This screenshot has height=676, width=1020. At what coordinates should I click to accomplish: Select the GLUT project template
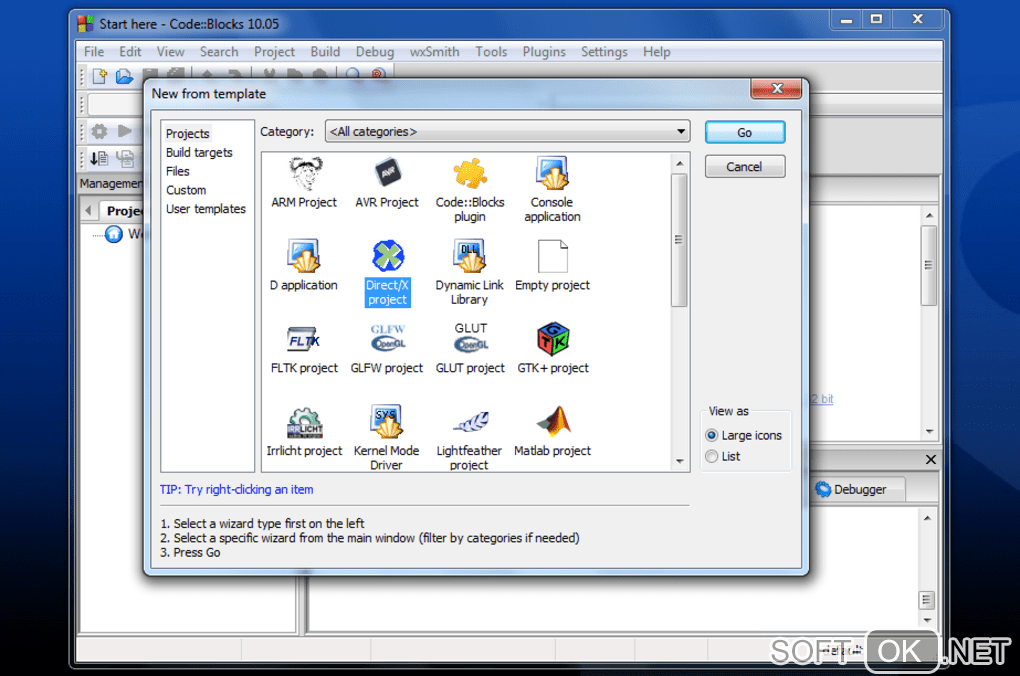(x=470, y=349)
